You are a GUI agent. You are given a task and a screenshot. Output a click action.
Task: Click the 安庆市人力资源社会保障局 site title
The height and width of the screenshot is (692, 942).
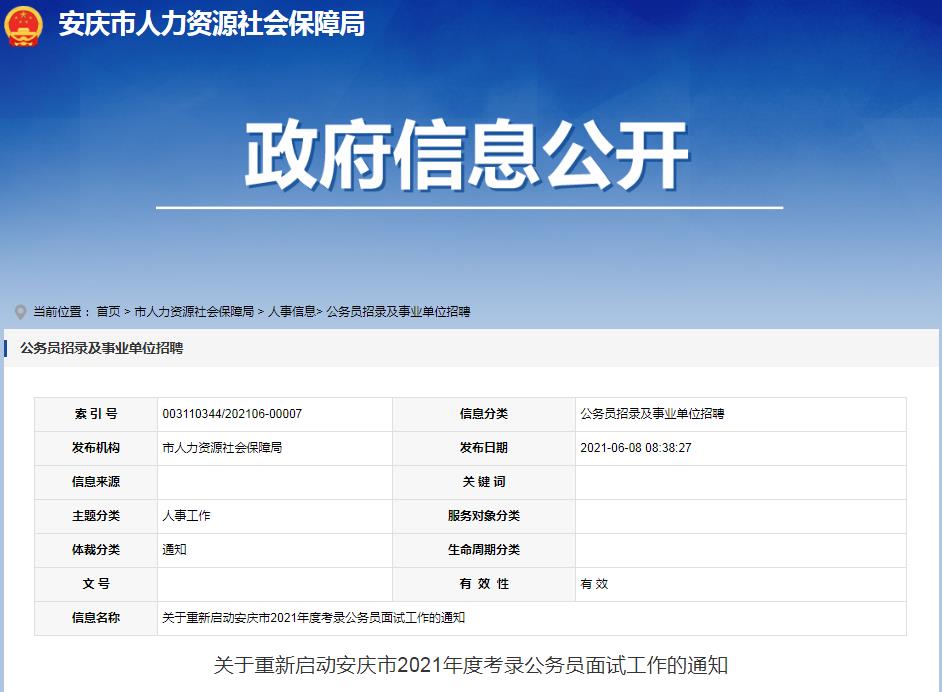(x=211, y=24)
